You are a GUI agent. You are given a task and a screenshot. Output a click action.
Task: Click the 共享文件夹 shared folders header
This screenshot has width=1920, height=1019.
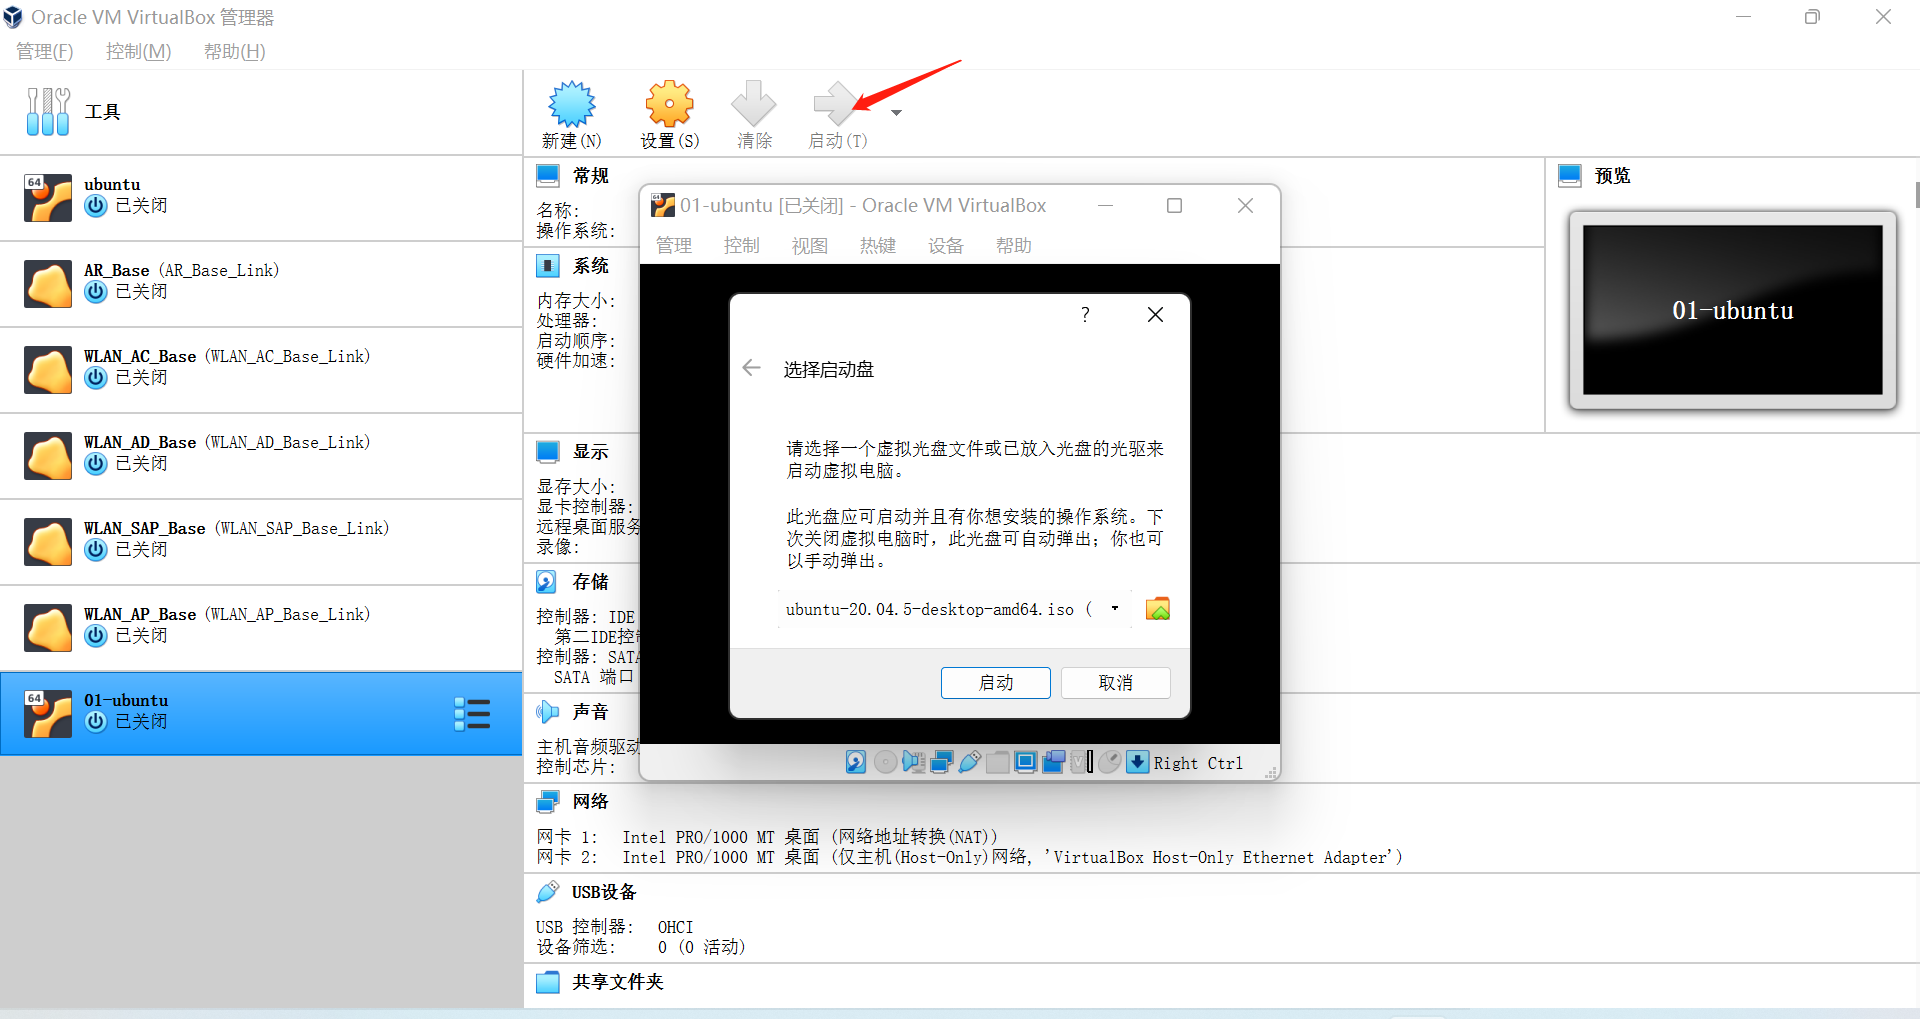click(x=618, y=982)
